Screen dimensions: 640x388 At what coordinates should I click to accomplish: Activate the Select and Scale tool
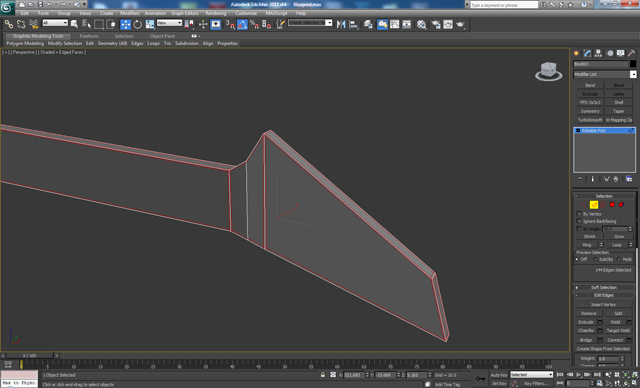pos(150,24)
